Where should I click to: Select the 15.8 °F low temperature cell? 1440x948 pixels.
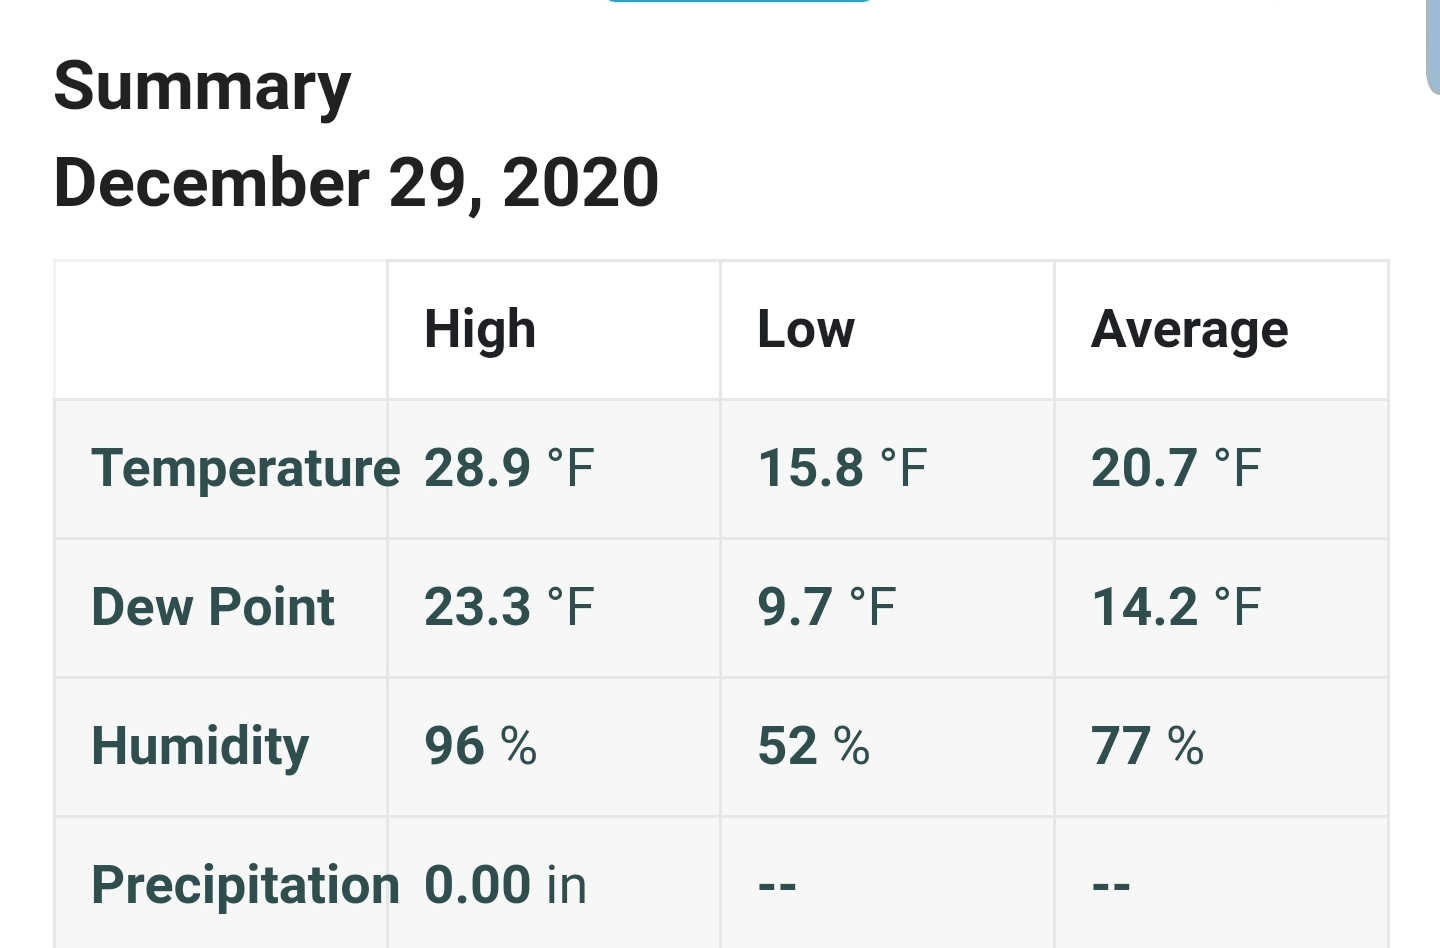pos(842,468)
